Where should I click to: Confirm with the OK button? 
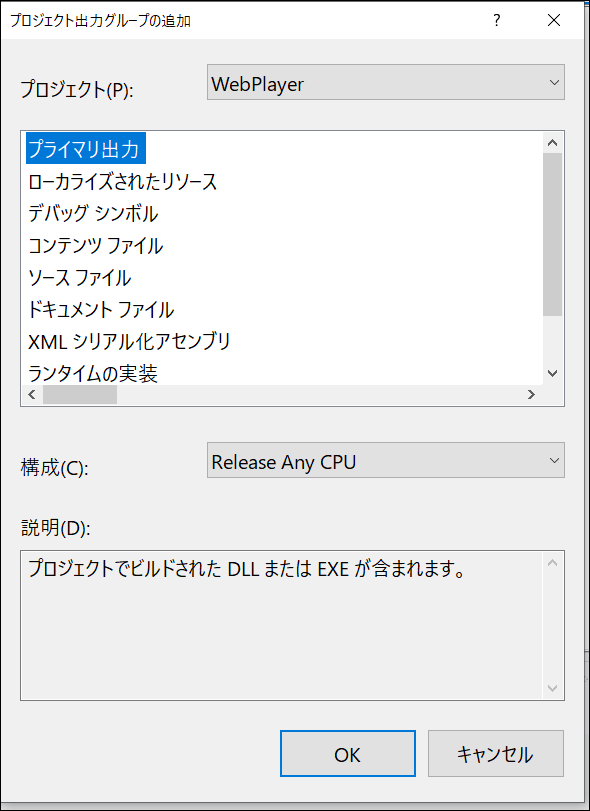point(347,755)
